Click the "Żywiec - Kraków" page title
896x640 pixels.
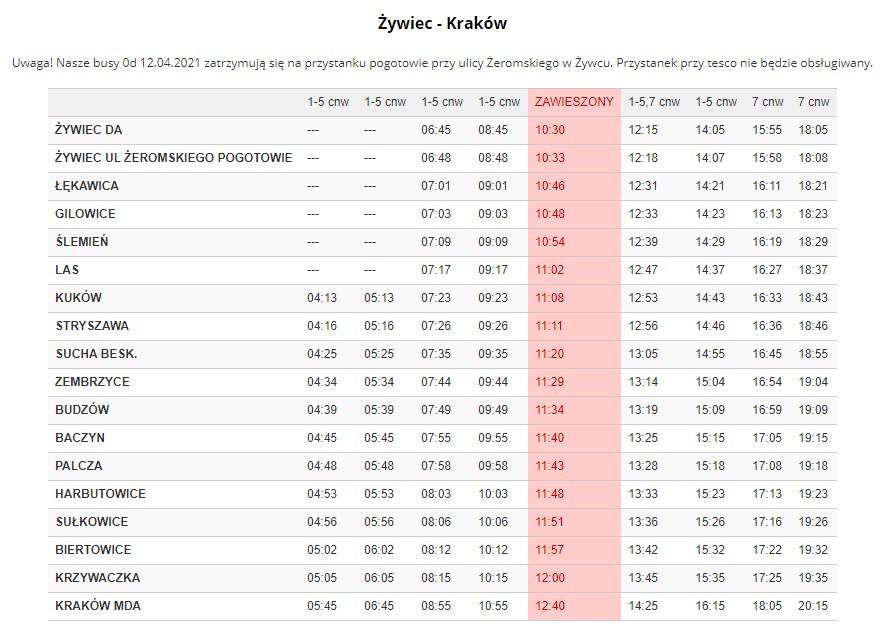(x=449, y=22)
